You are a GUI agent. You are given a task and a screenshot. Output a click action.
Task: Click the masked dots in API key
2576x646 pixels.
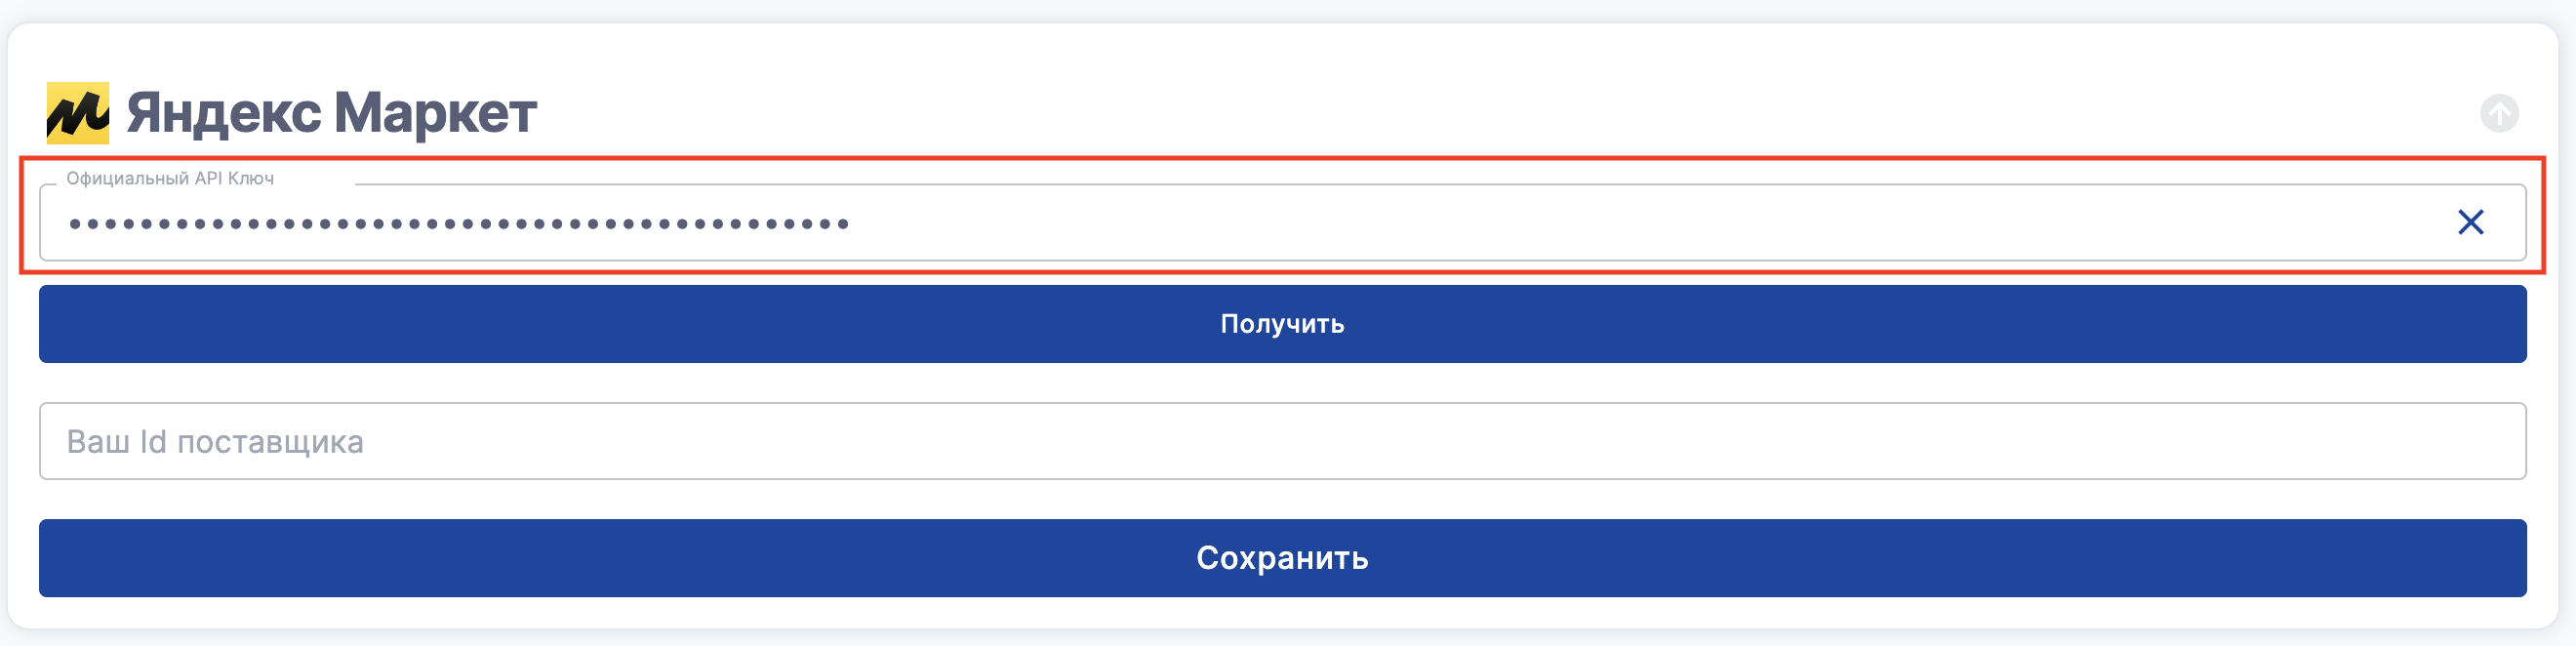(458, 224)
